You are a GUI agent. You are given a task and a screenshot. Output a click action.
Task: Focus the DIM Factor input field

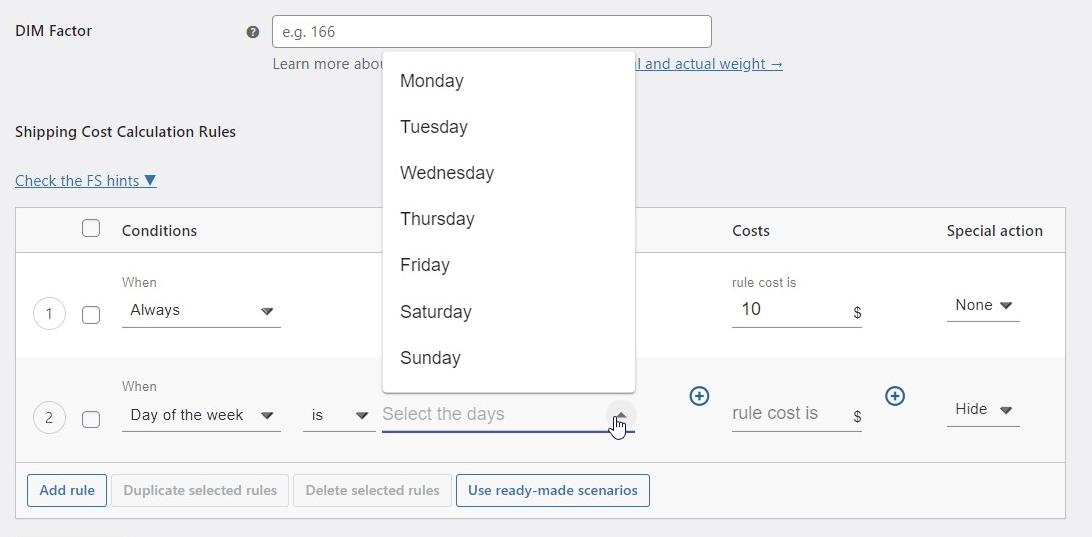click(x=492, y=31)
